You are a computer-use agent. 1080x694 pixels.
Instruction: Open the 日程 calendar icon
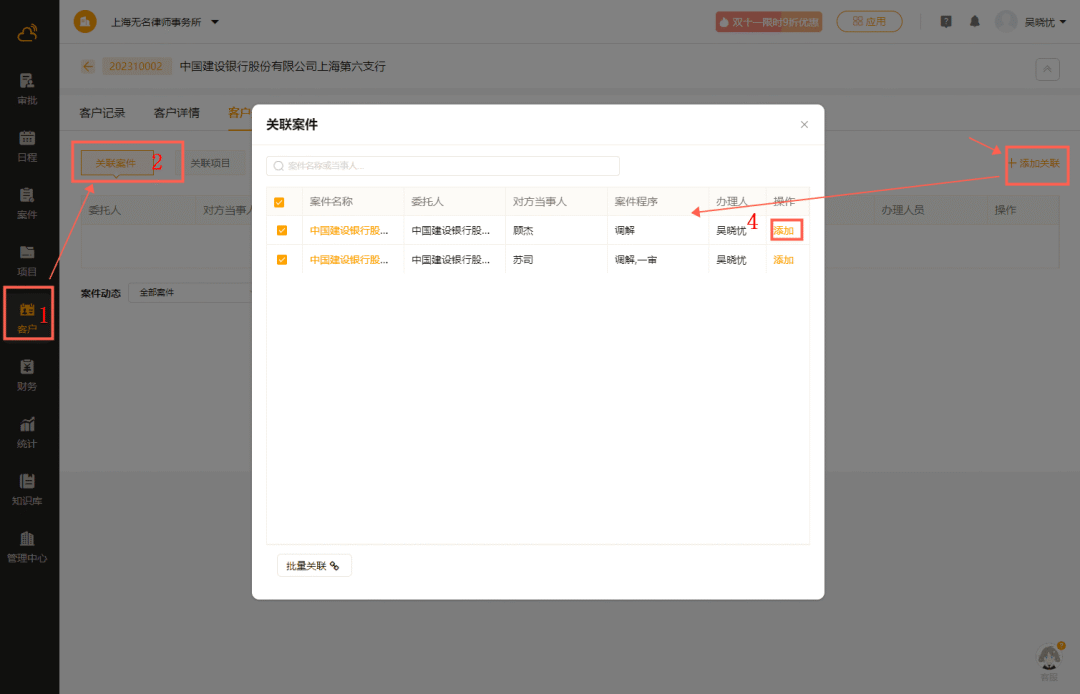(27, 144)
